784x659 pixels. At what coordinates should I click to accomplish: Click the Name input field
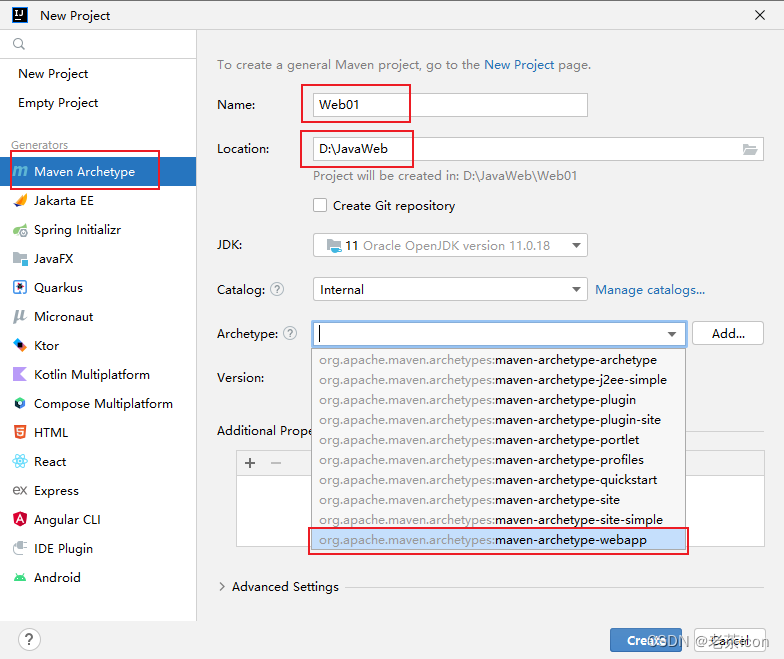click(450, 105)
